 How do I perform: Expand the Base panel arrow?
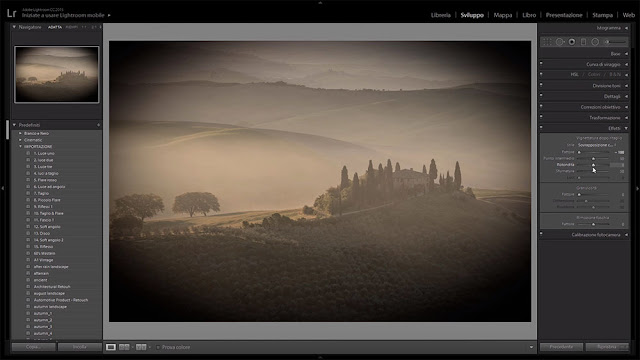[626, 54]
